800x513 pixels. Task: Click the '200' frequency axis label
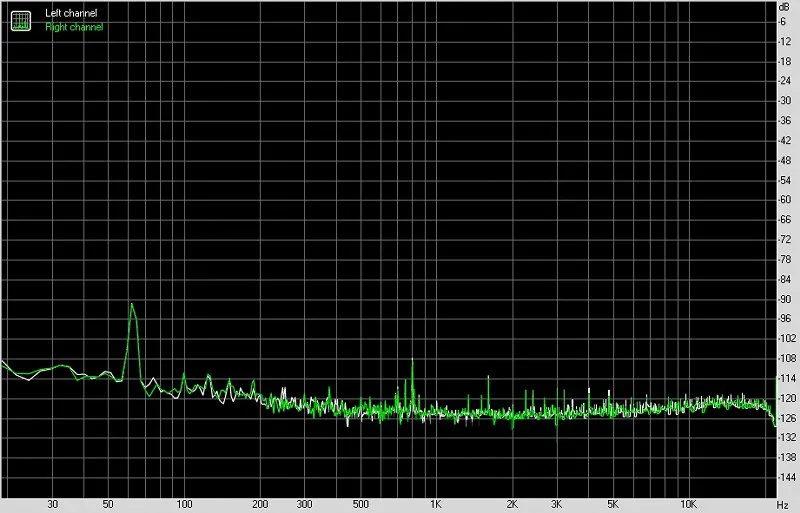[x=260, y=504]
